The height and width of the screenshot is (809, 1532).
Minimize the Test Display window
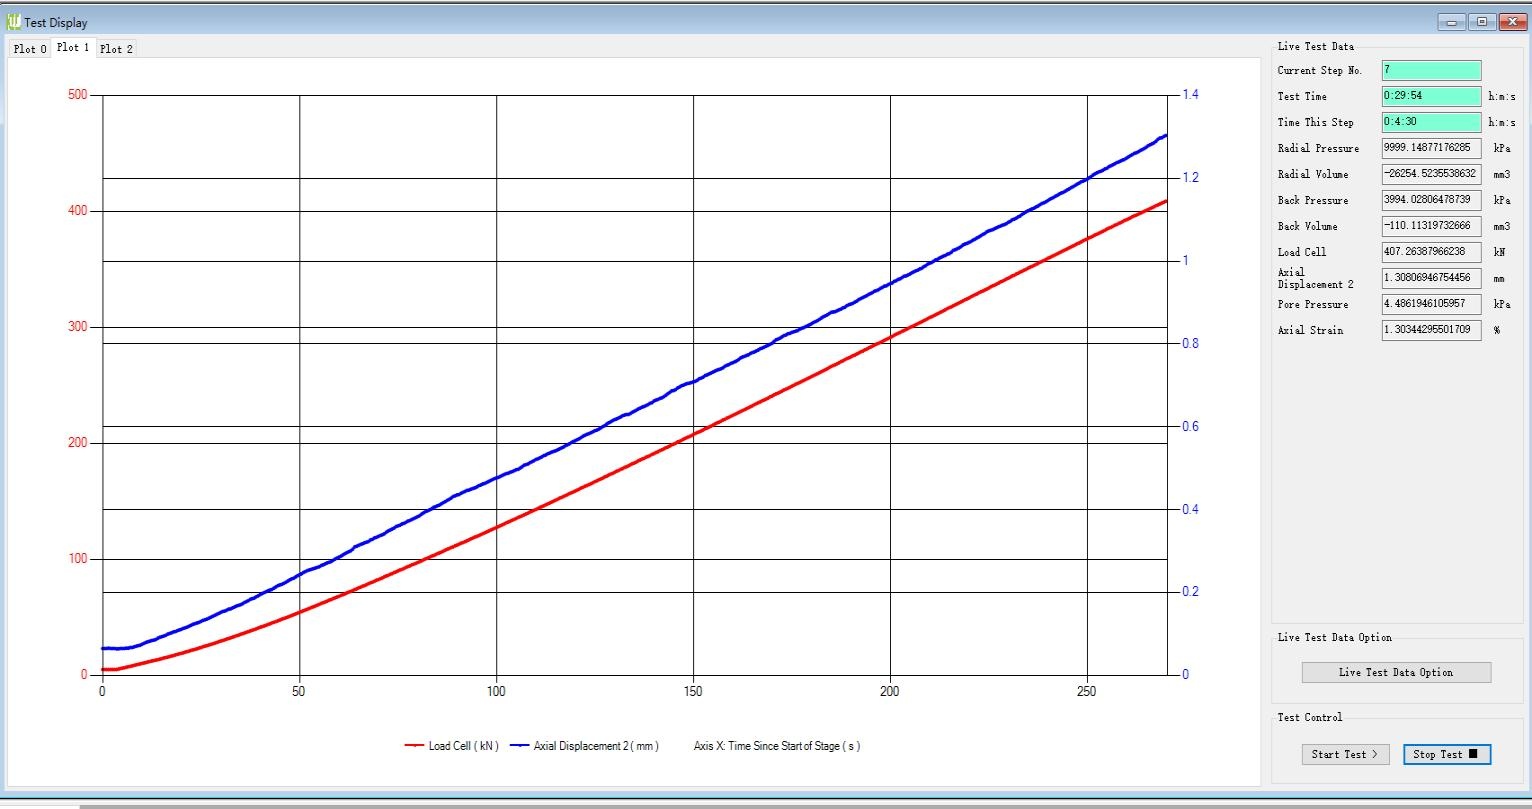1452,22
